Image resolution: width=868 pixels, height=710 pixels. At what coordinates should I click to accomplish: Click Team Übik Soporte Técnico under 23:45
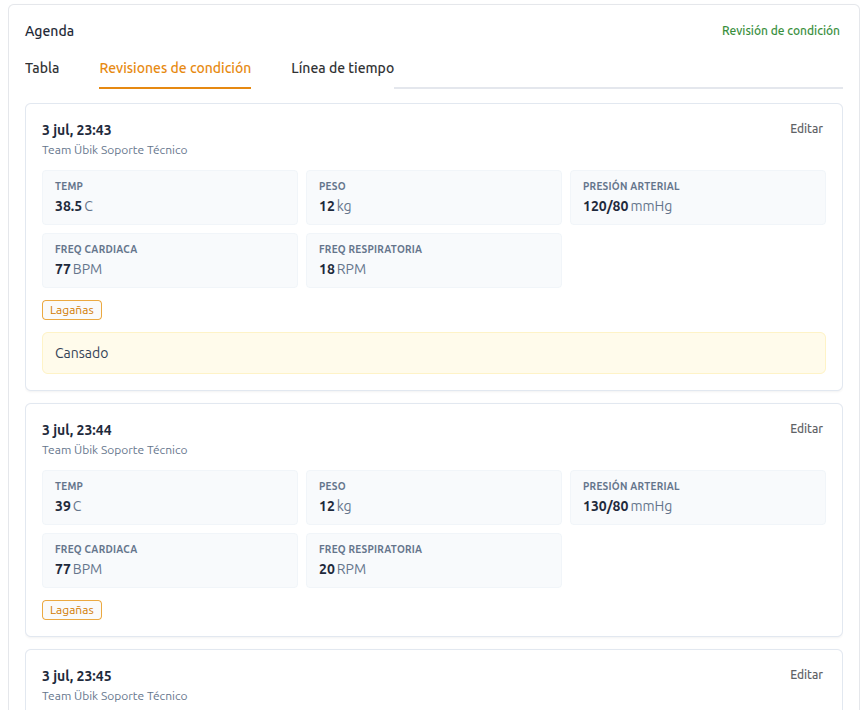[x=115, y=696]
